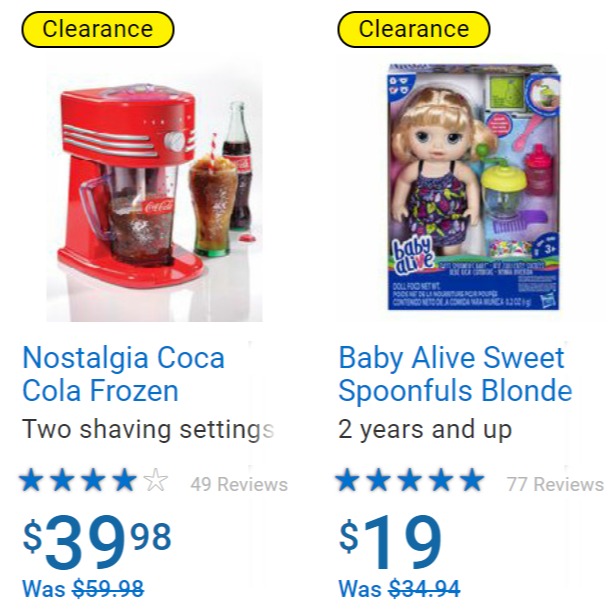Click the fifth star of Baby Alive rating
The height and width of the screenshot is (613, 611).
tap(472, 480)
